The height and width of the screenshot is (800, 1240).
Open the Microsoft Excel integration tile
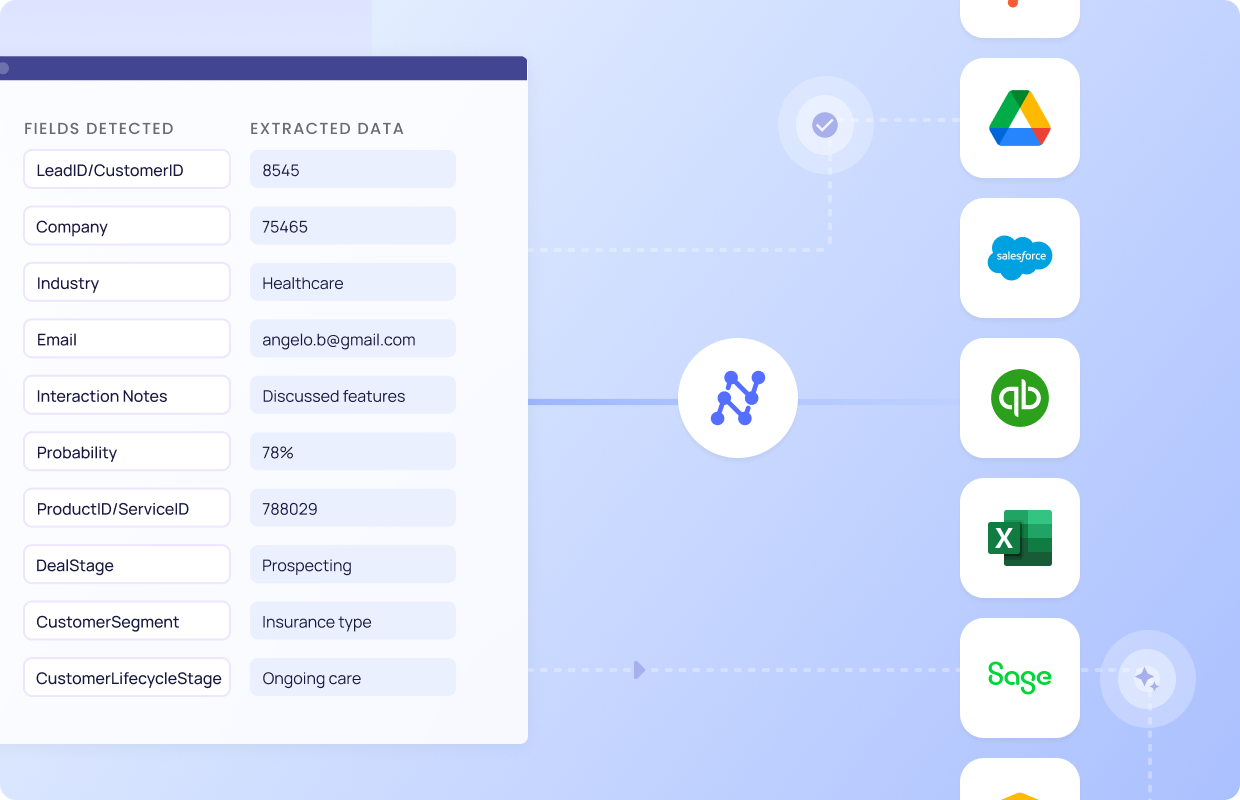coord(1020,538)
